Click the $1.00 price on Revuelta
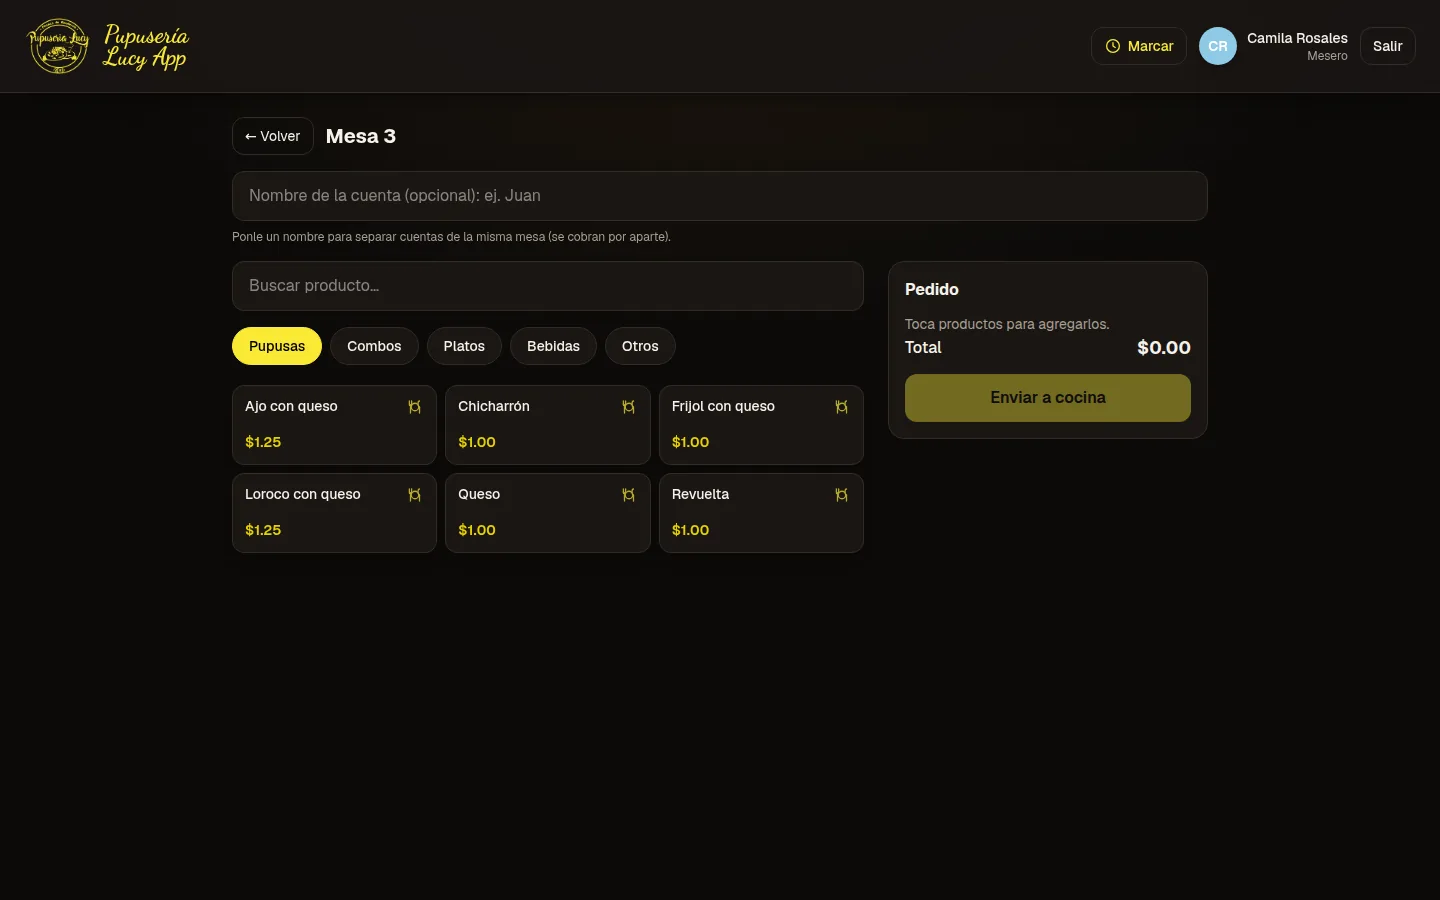Viewport: 1440px width, 900px height. click(690, 530)
